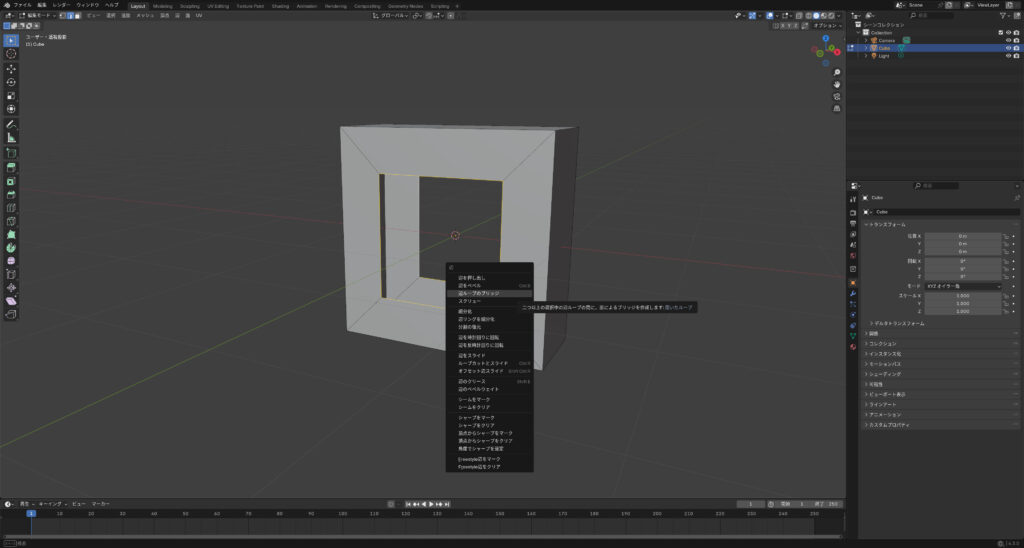Expand the Camera item in the outliner

coord(866,40)
